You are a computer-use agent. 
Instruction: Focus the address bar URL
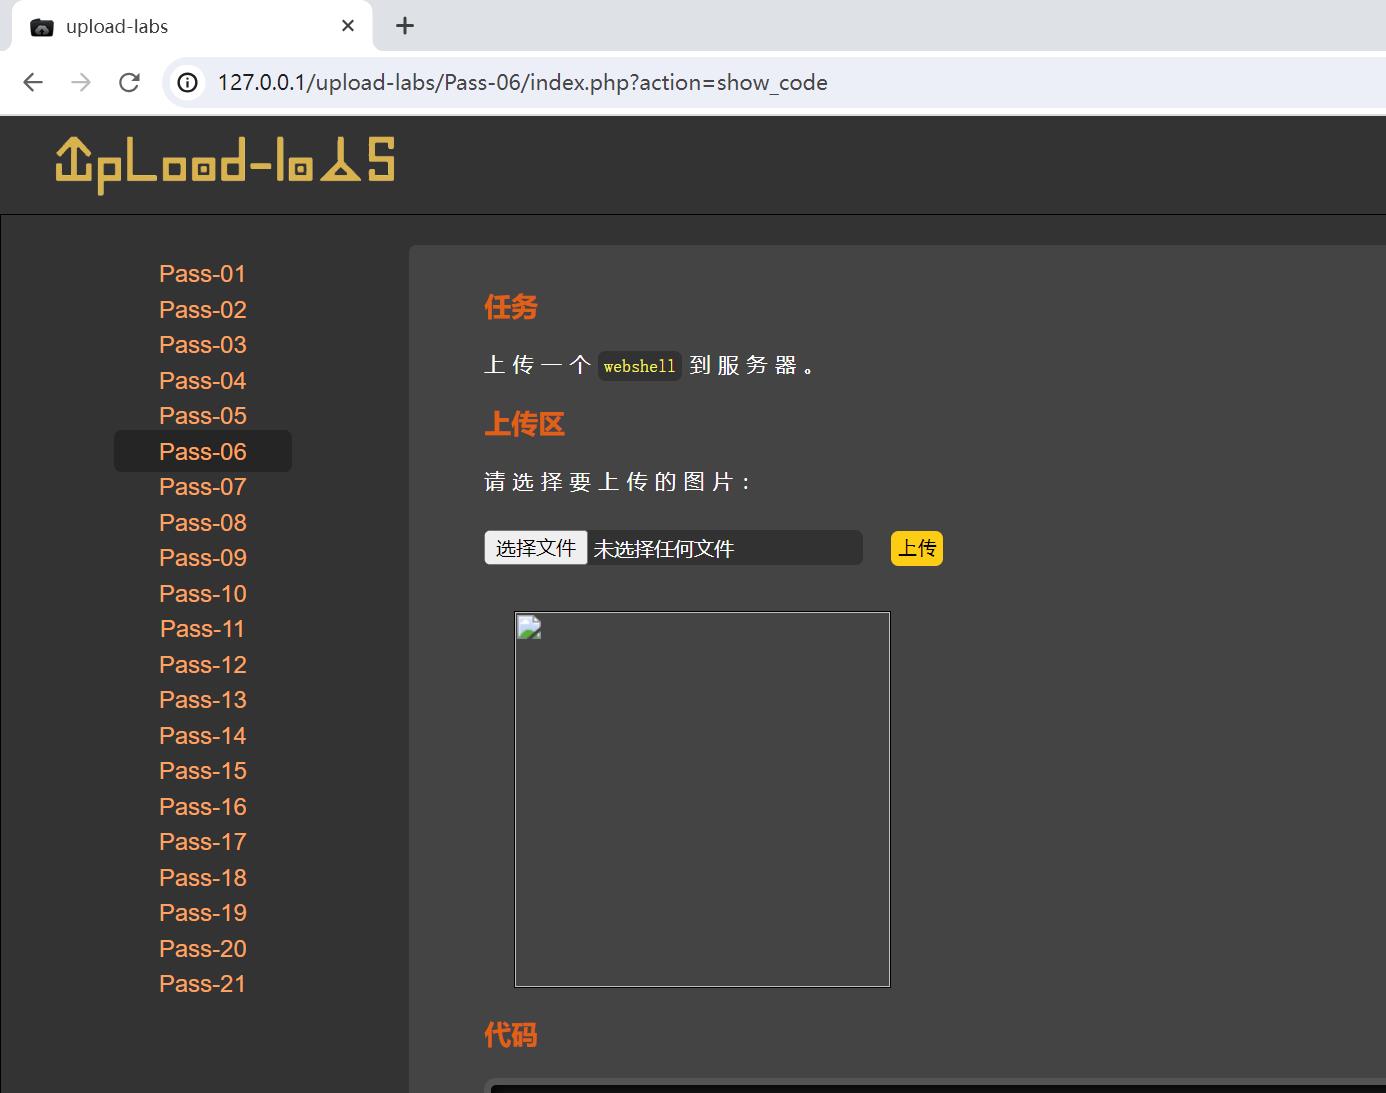[x=522, y=82]
